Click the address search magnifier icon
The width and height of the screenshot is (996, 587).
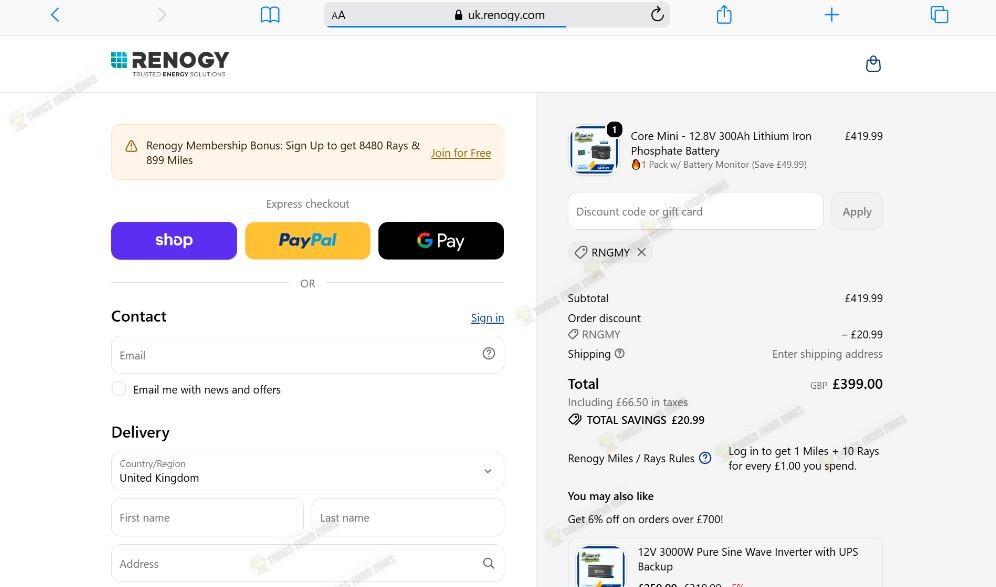(x=488, y=563)
